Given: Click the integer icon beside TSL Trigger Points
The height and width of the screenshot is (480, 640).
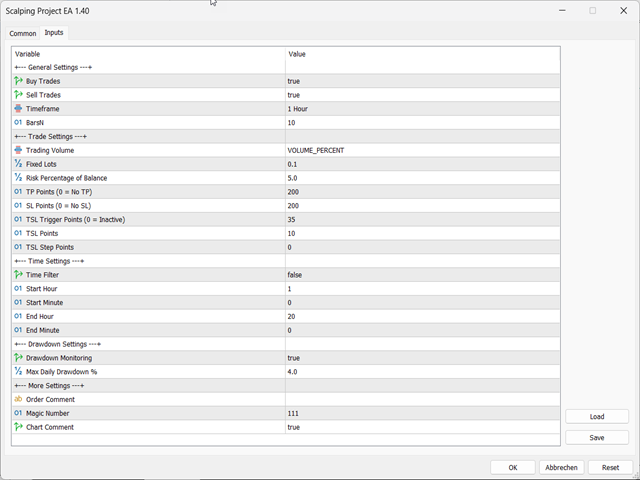Looking at the screenshot, I should click(18, 219).
